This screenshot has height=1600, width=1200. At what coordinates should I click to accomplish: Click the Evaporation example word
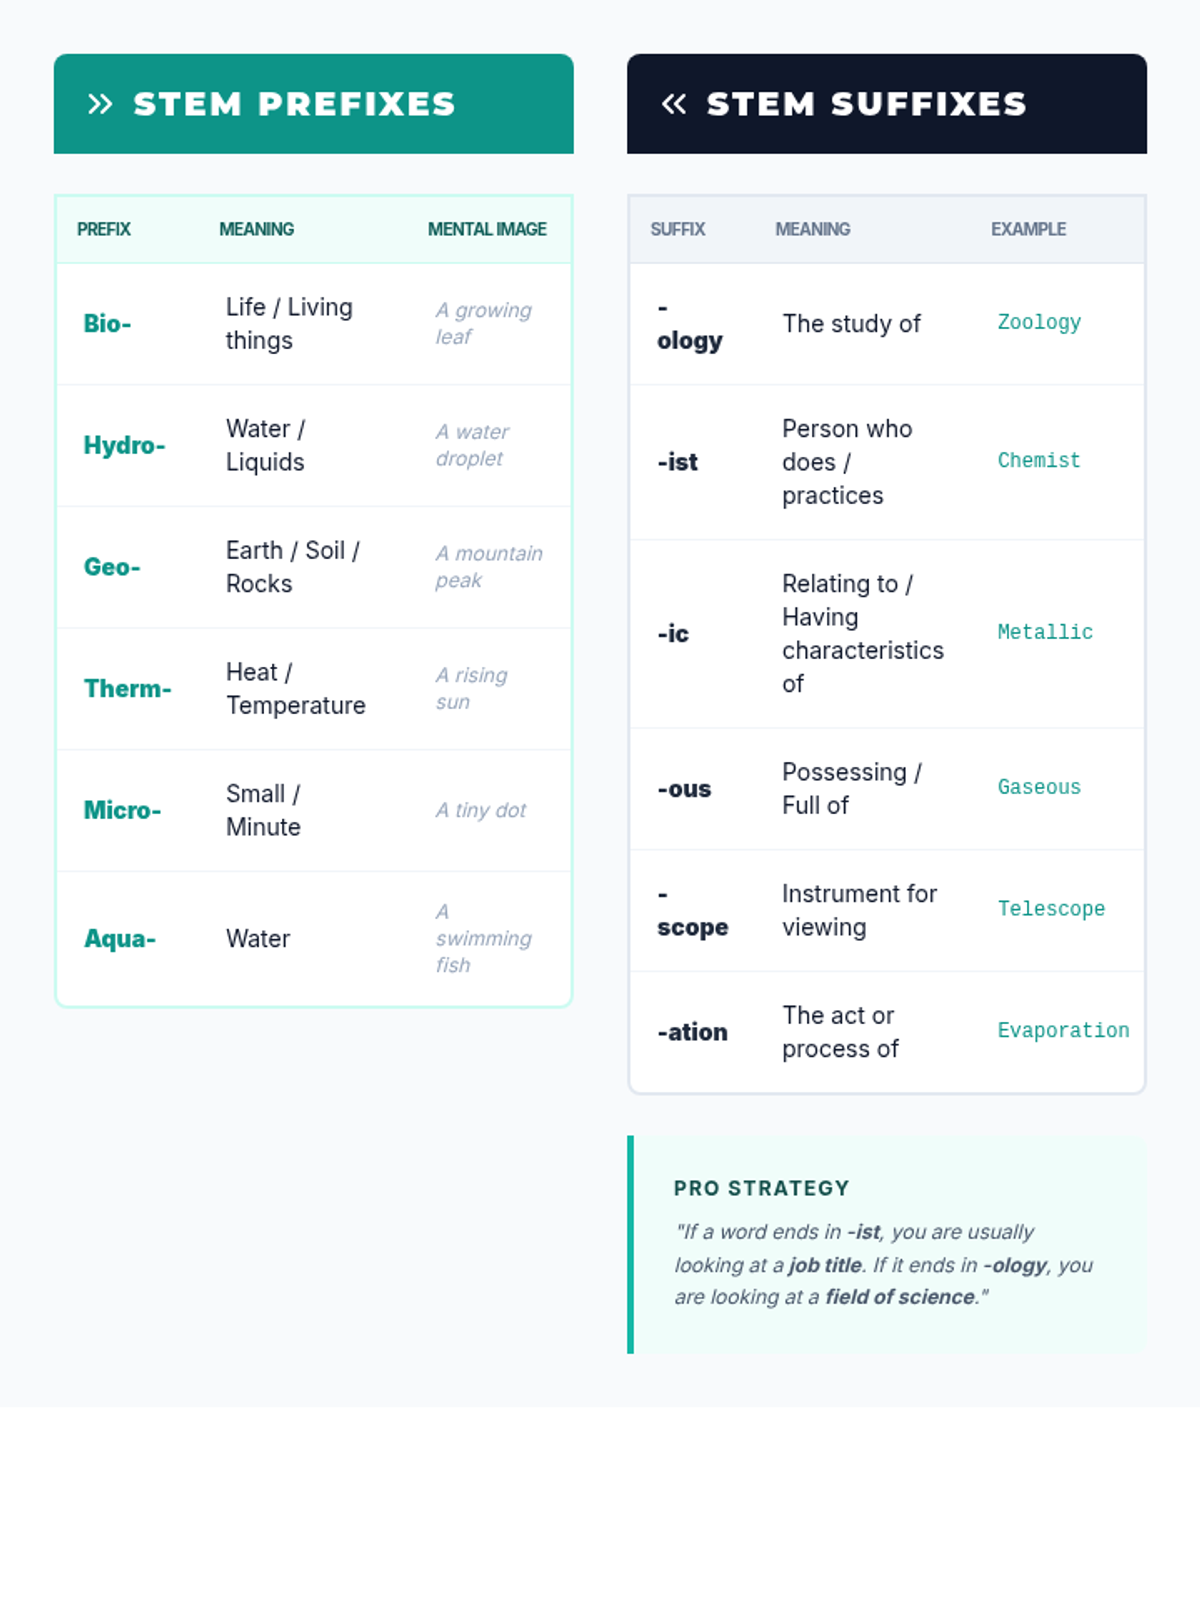(x=1063, y=1030)
